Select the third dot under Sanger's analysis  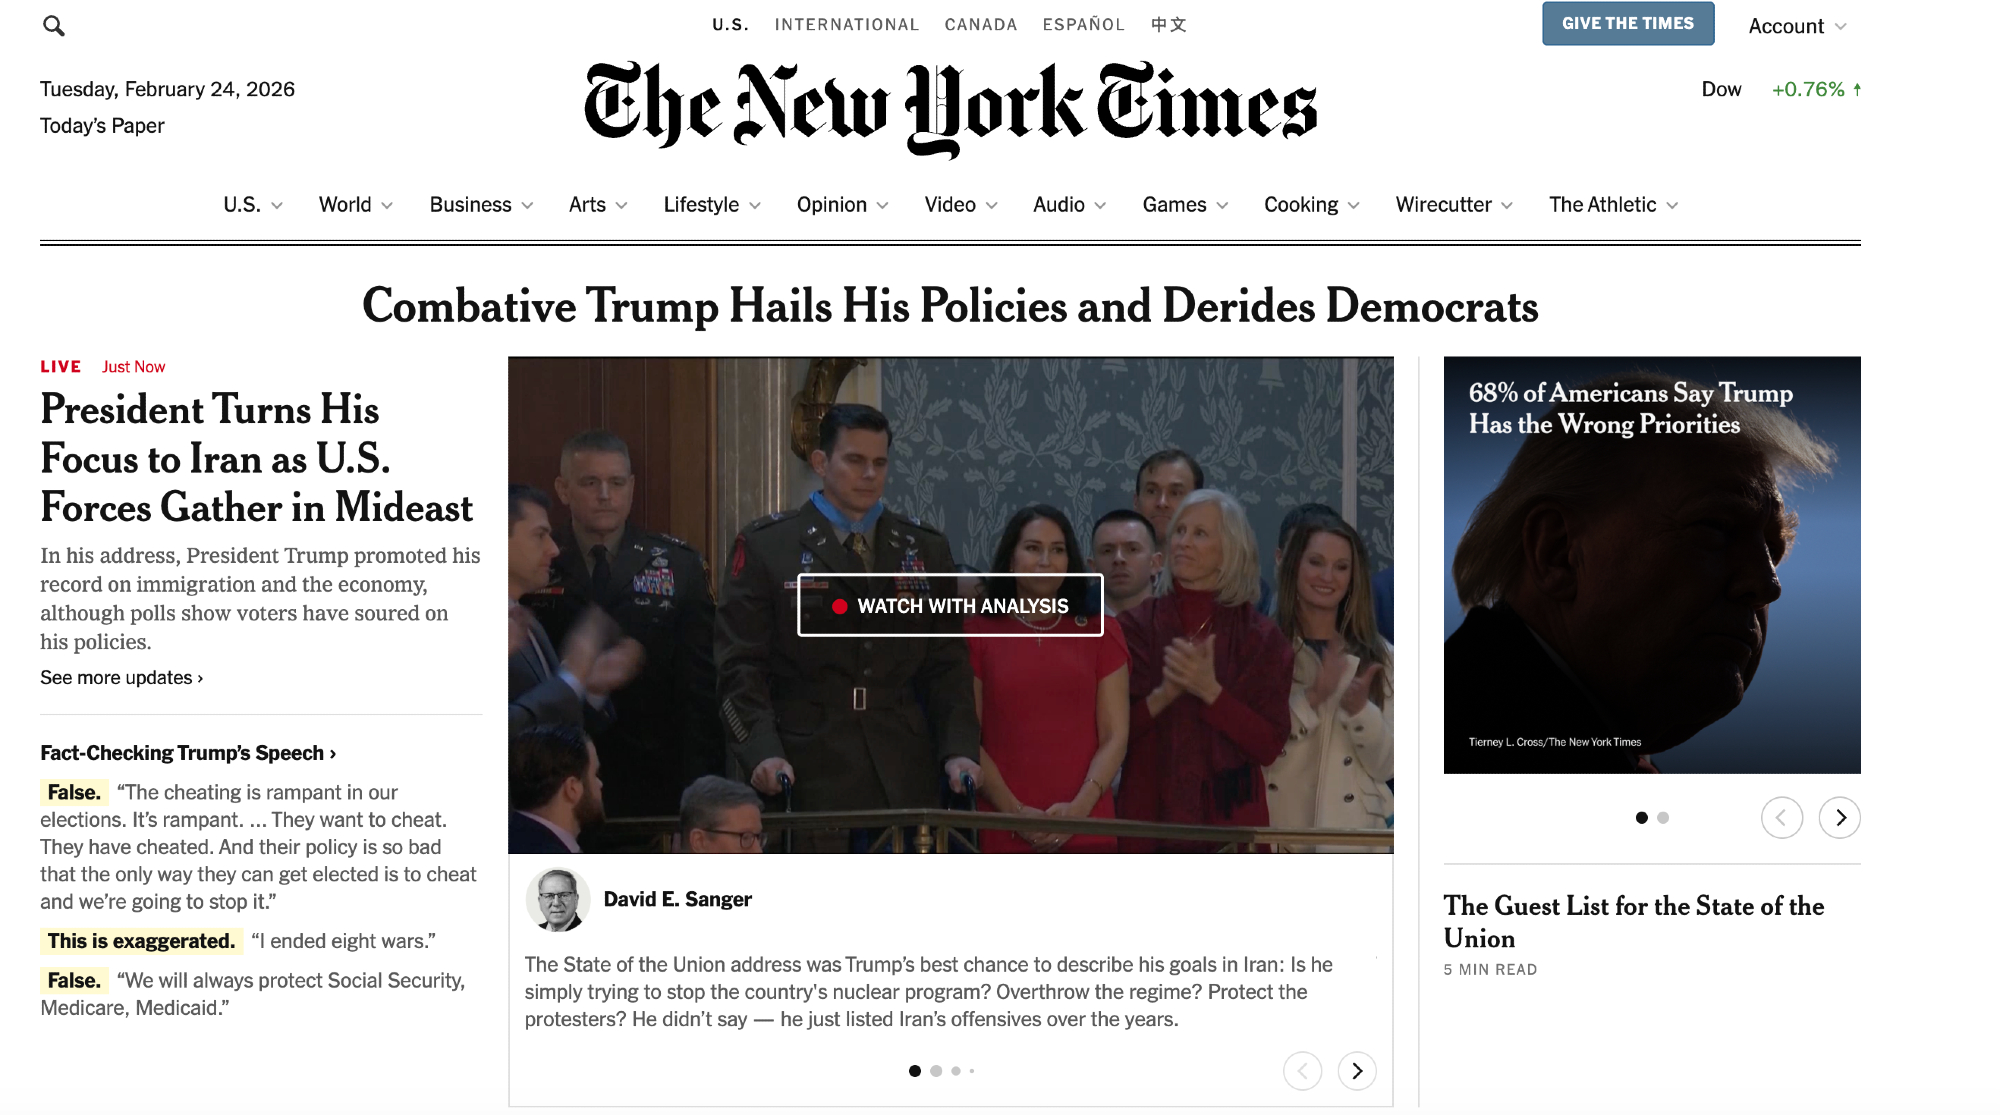click(956, 1071)
